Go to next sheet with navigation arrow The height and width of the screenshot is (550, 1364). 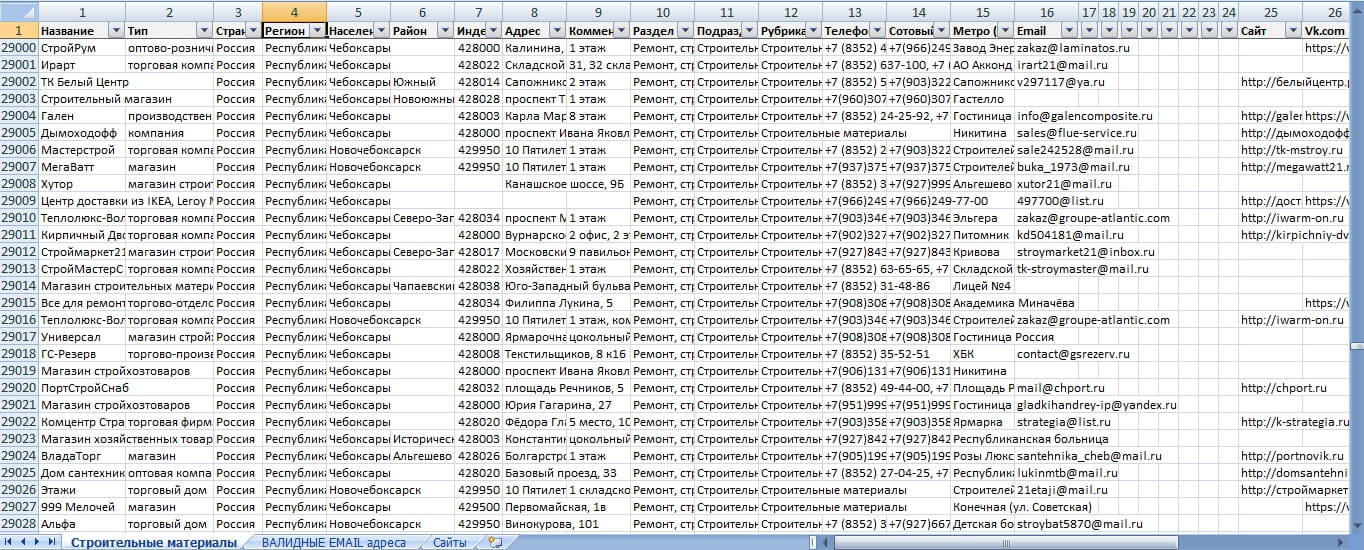(x=38, y=541)
